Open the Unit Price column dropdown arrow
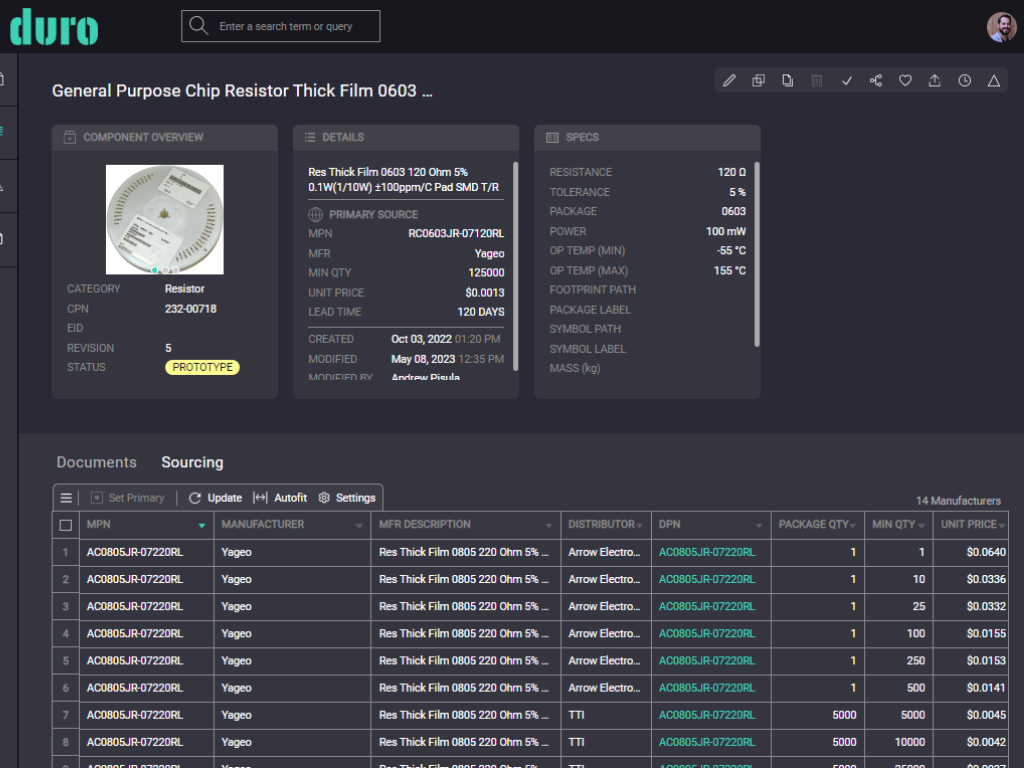 point(1002,526)
